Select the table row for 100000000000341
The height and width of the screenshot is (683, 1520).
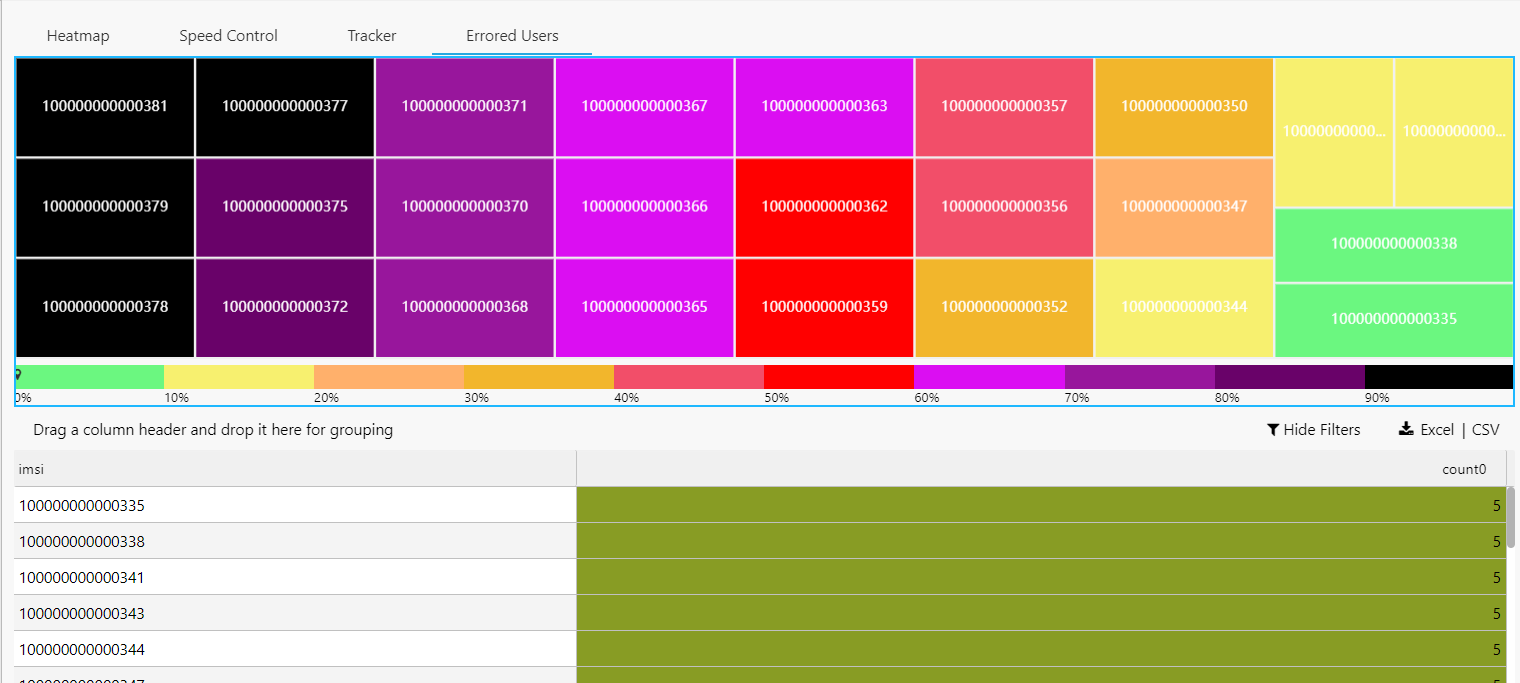coord(760,577)
